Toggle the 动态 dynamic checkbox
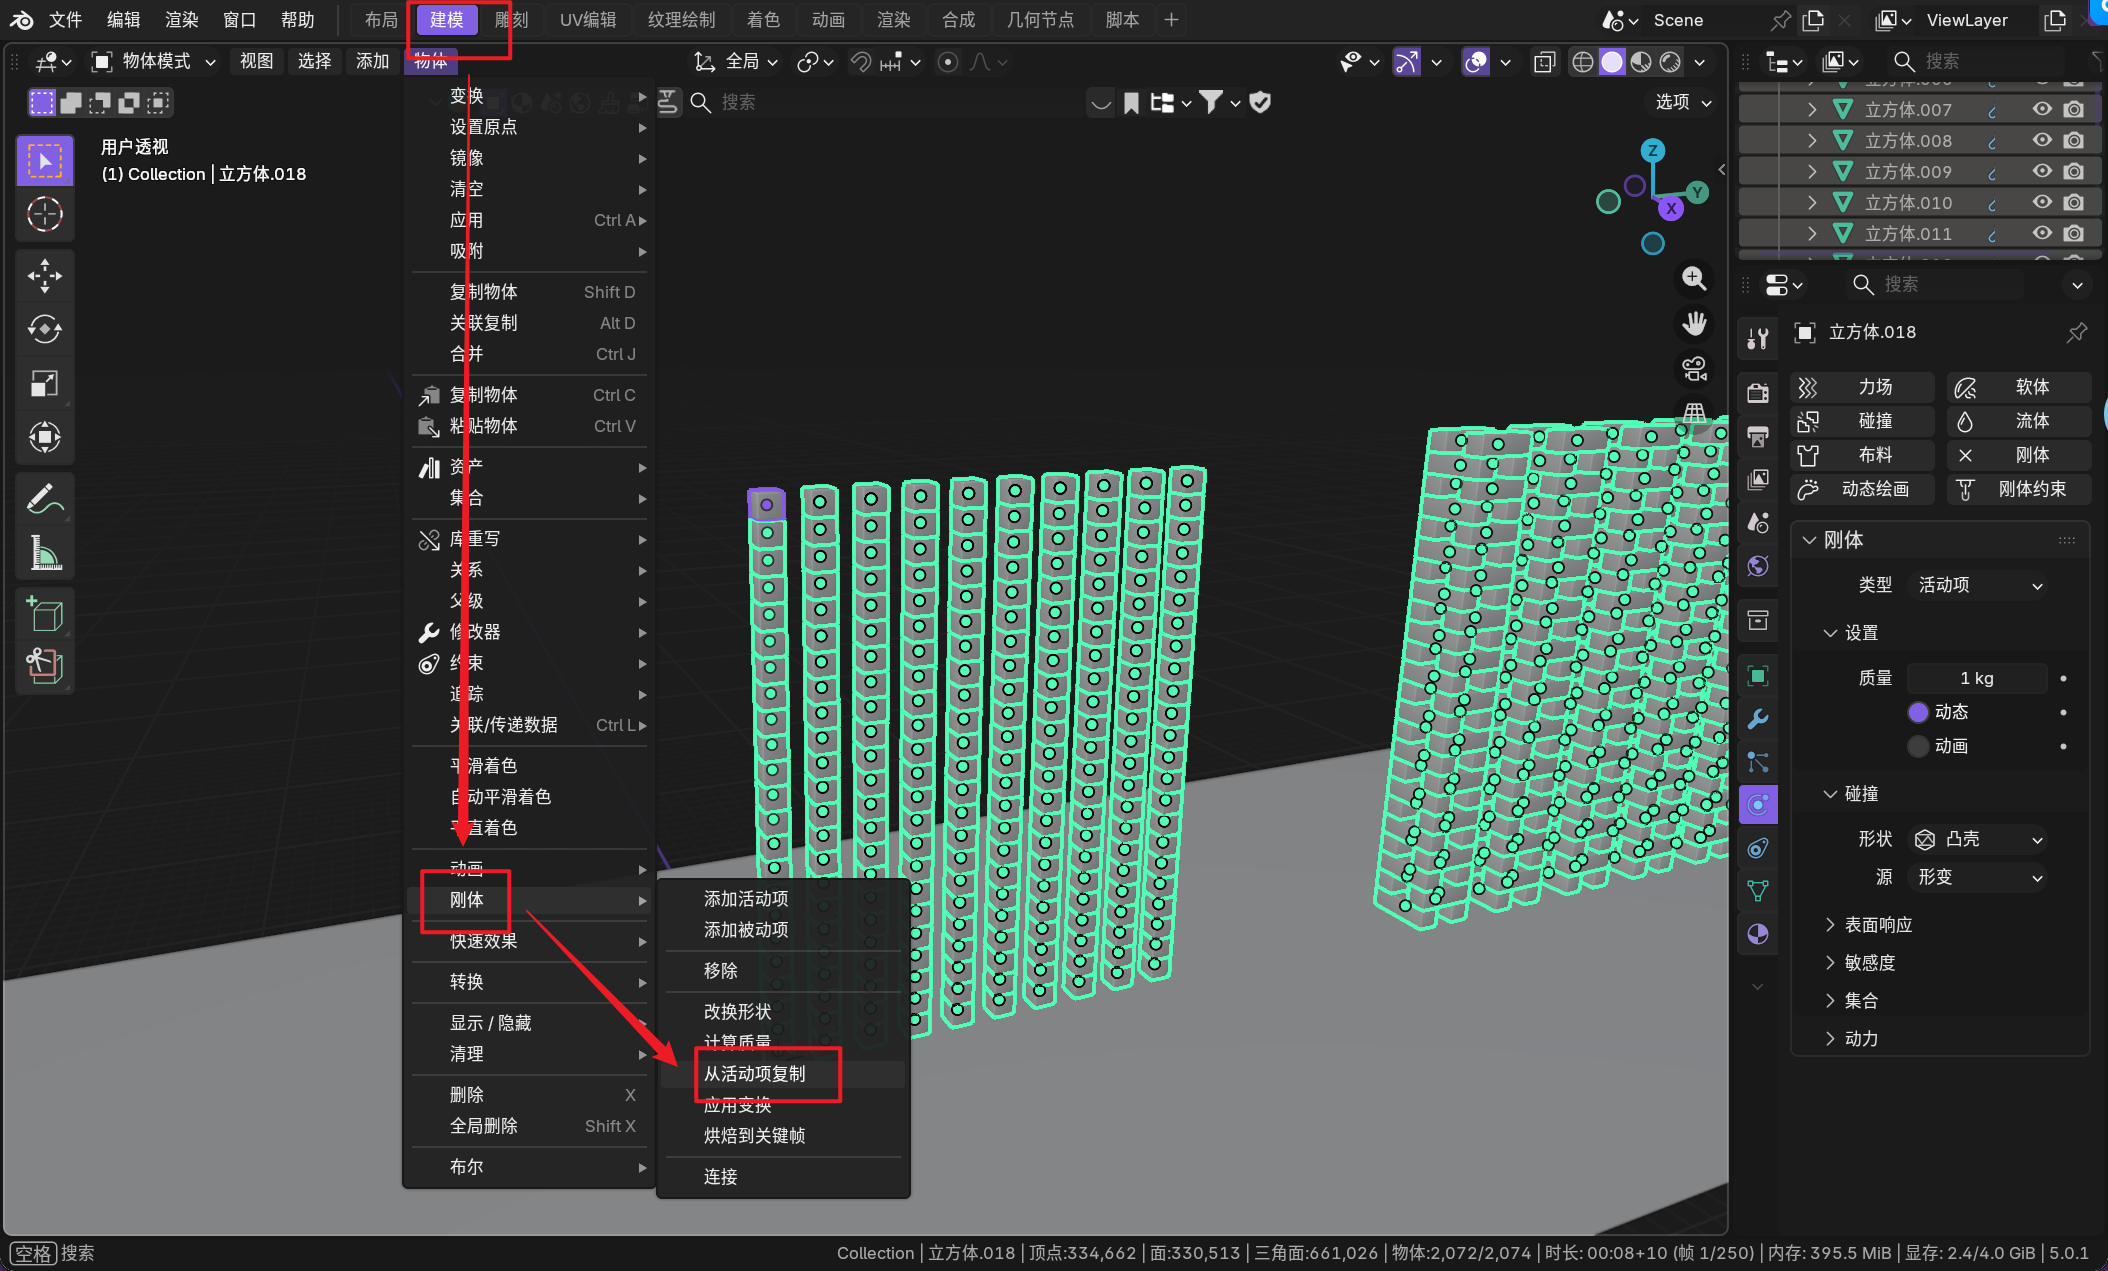 (x=1917, y=712)
